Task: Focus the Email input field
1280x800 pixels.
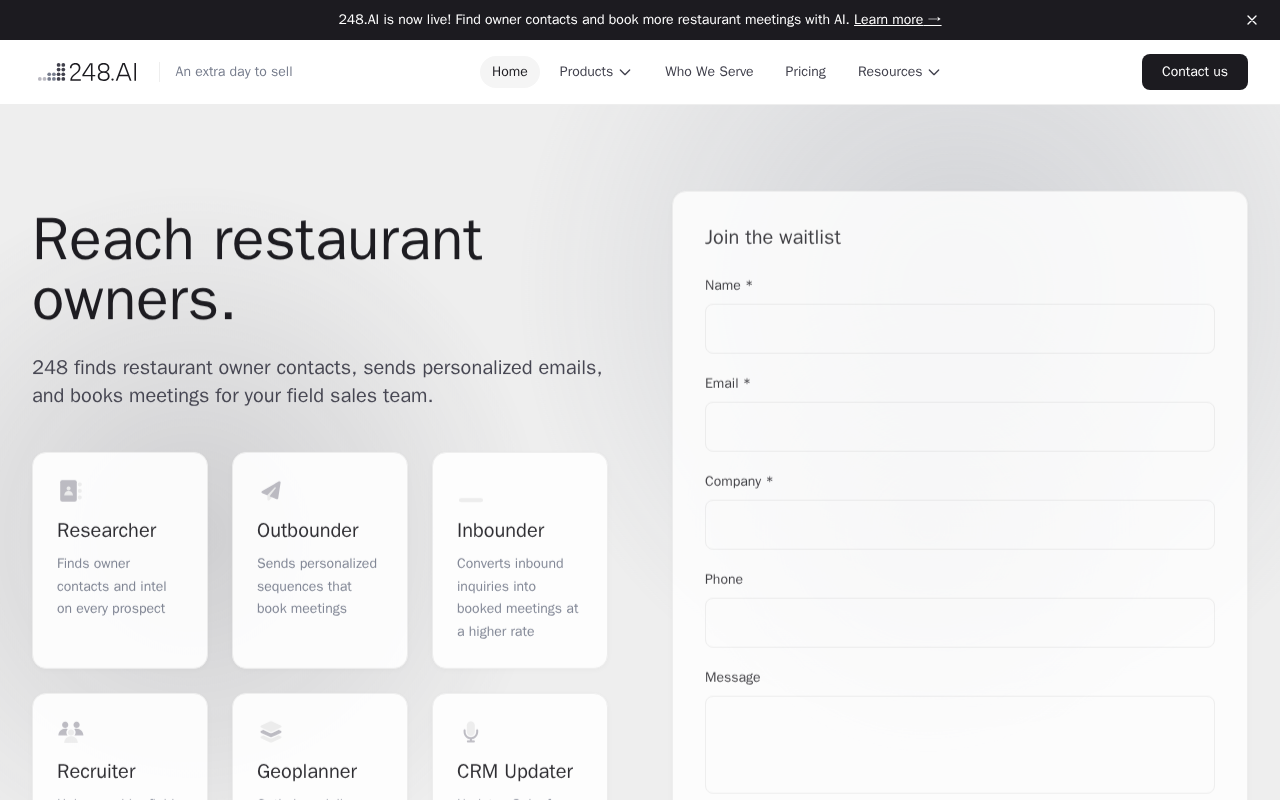Action: (x=960, y=427)
